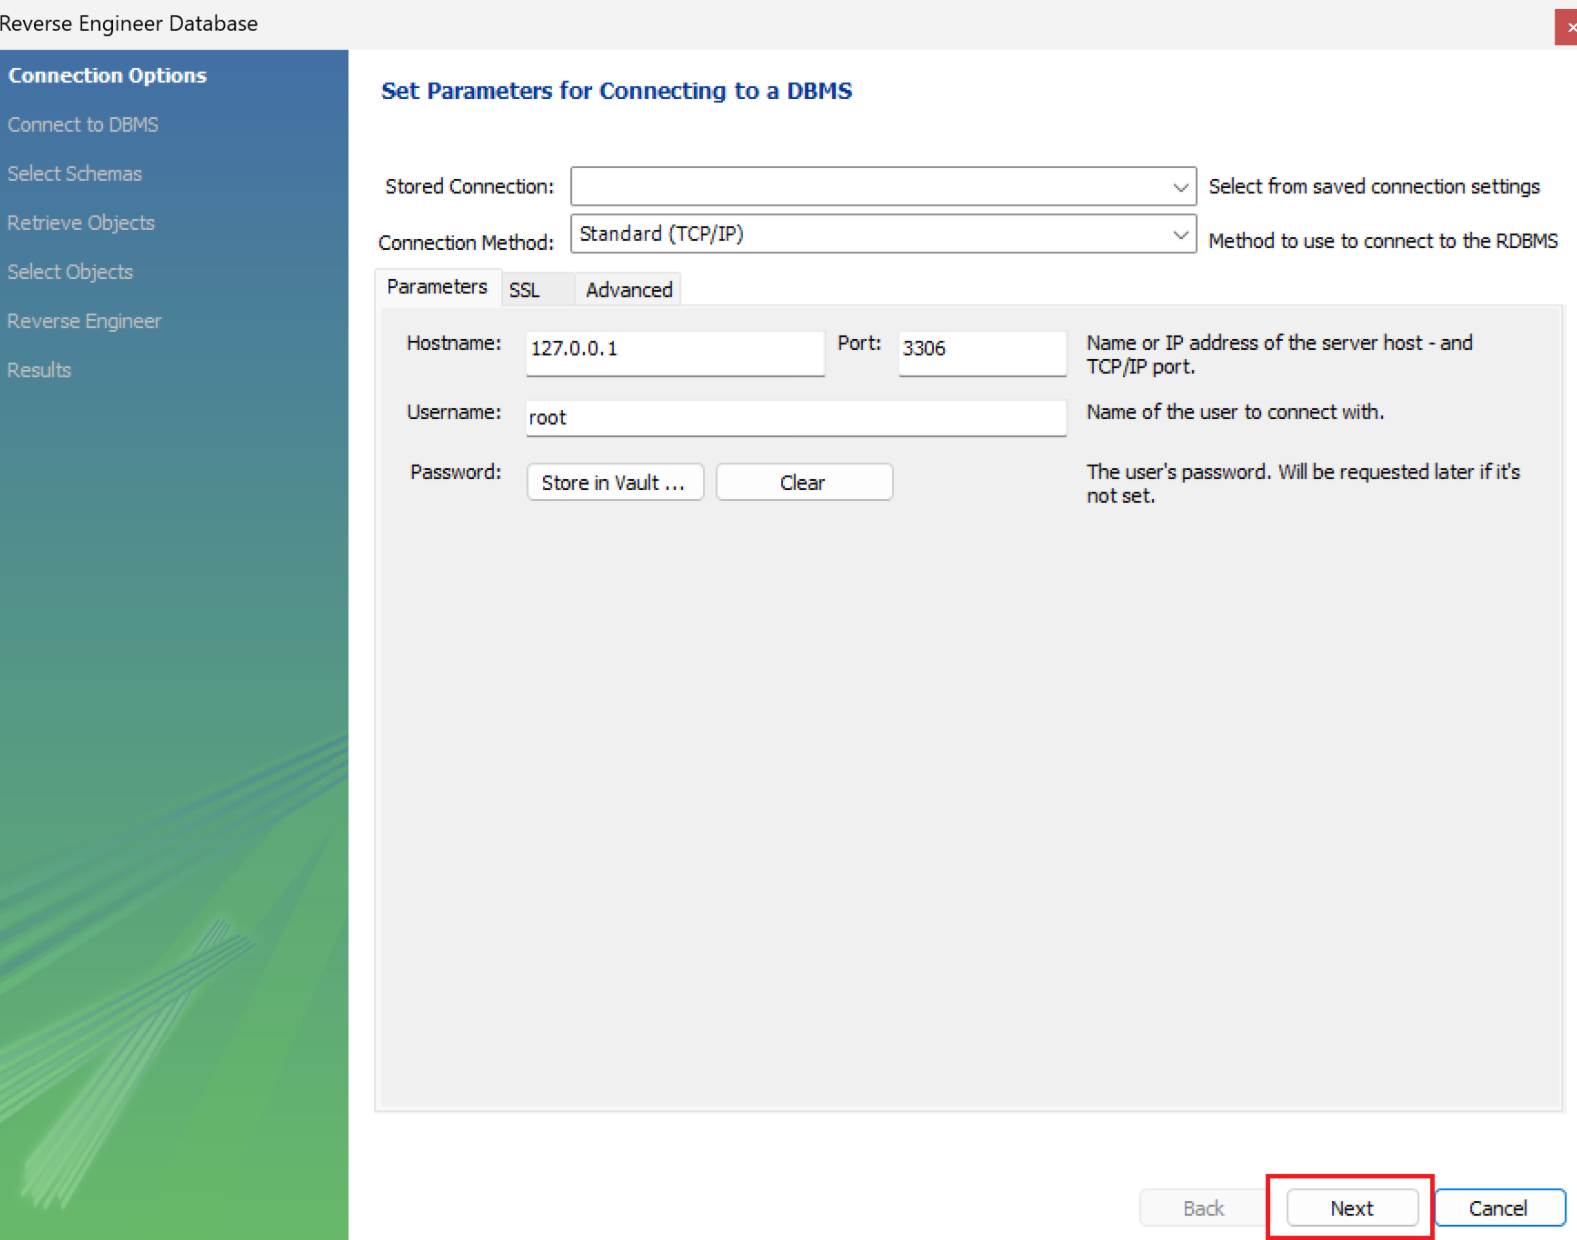Select the Select Schemas step
The width and height of the screenshot is (1577, 1240).
point(75,174)
